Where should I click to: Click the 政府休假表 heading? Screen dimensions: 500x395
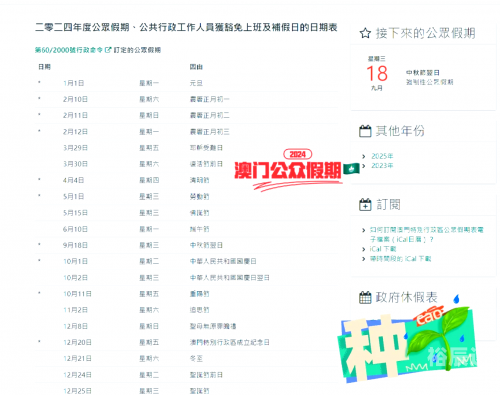tap(406, 297)
